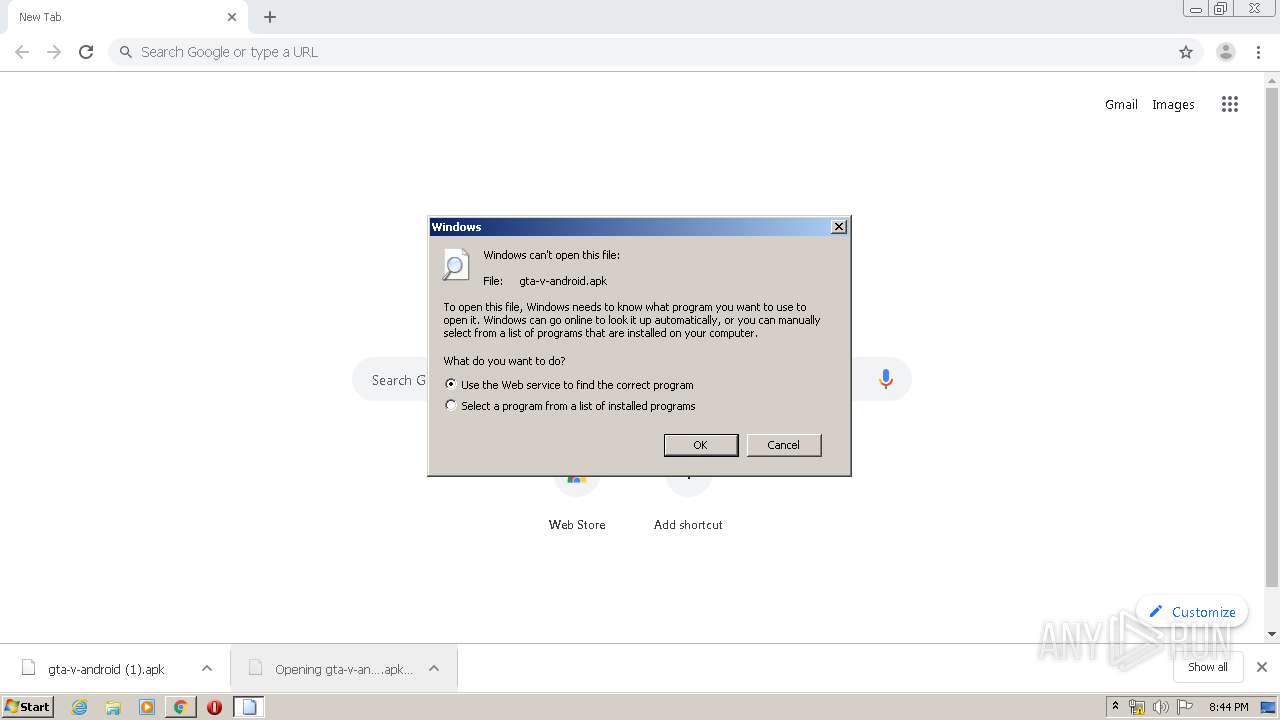Dismiss dialog with the Cancel button
This screenshot has height=720, width=1280.
784,445
